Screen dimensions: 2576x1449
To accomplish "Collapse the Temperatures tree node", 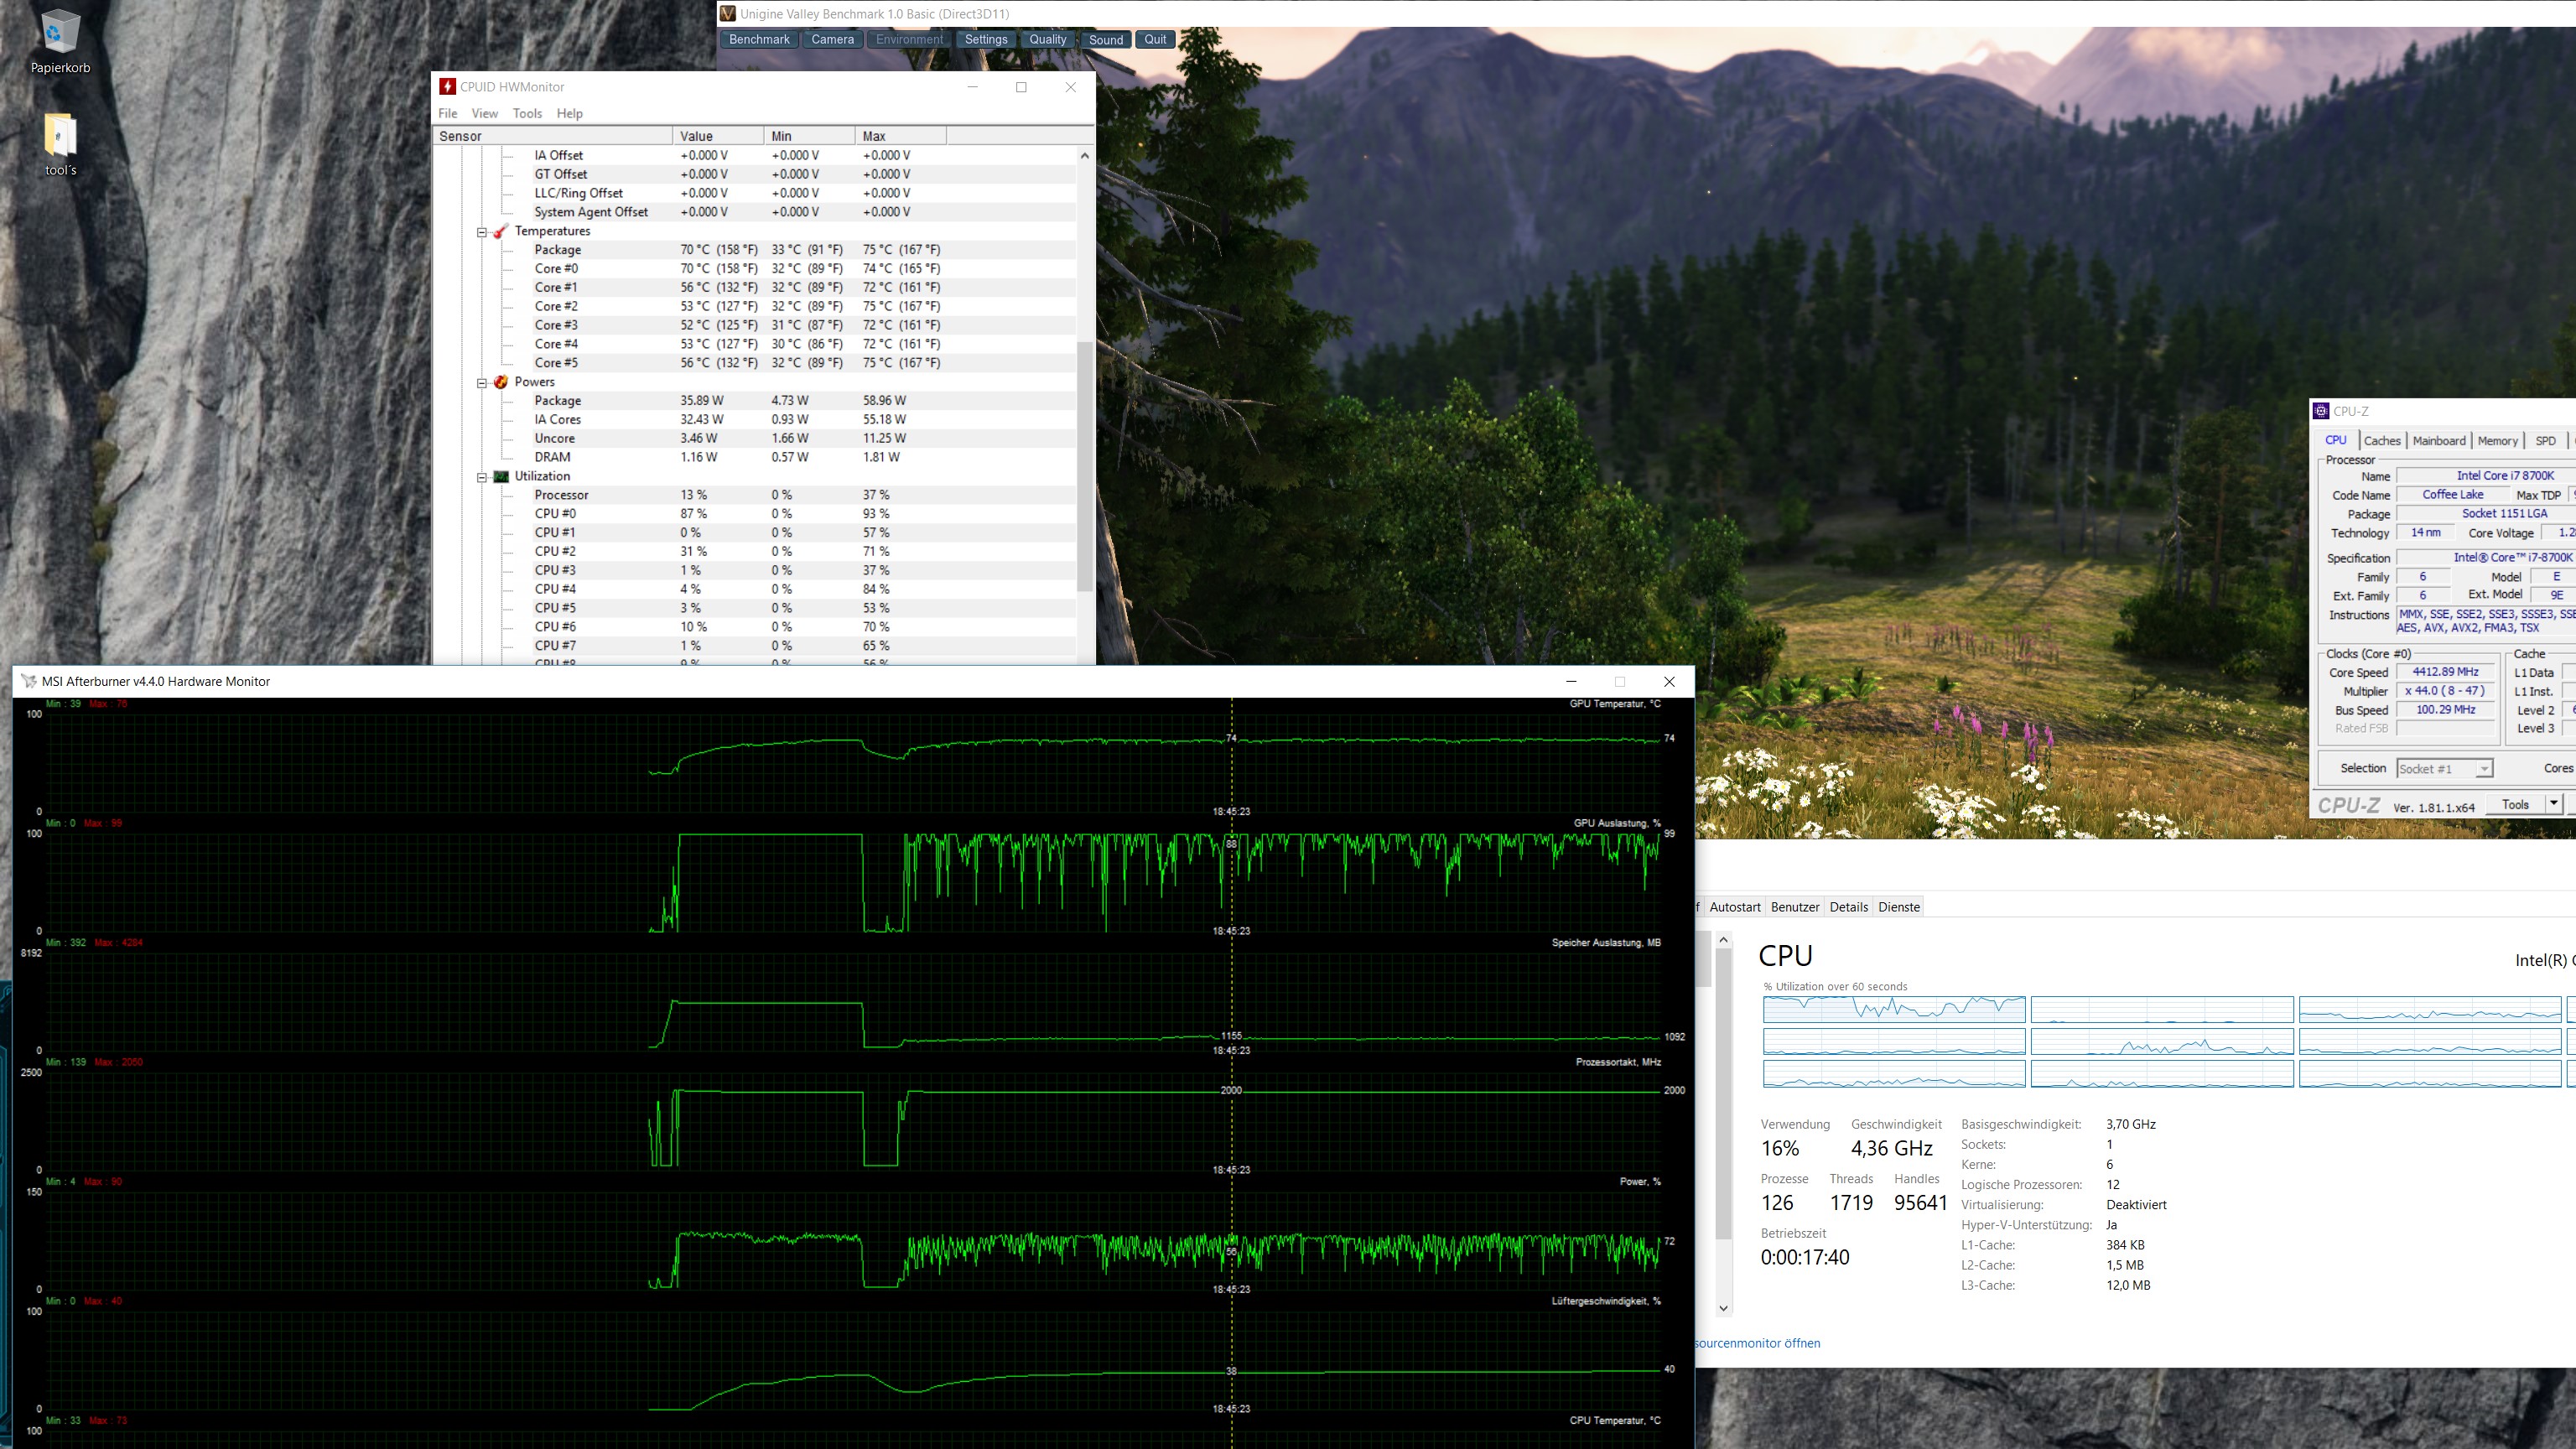I will click(482, 232).
